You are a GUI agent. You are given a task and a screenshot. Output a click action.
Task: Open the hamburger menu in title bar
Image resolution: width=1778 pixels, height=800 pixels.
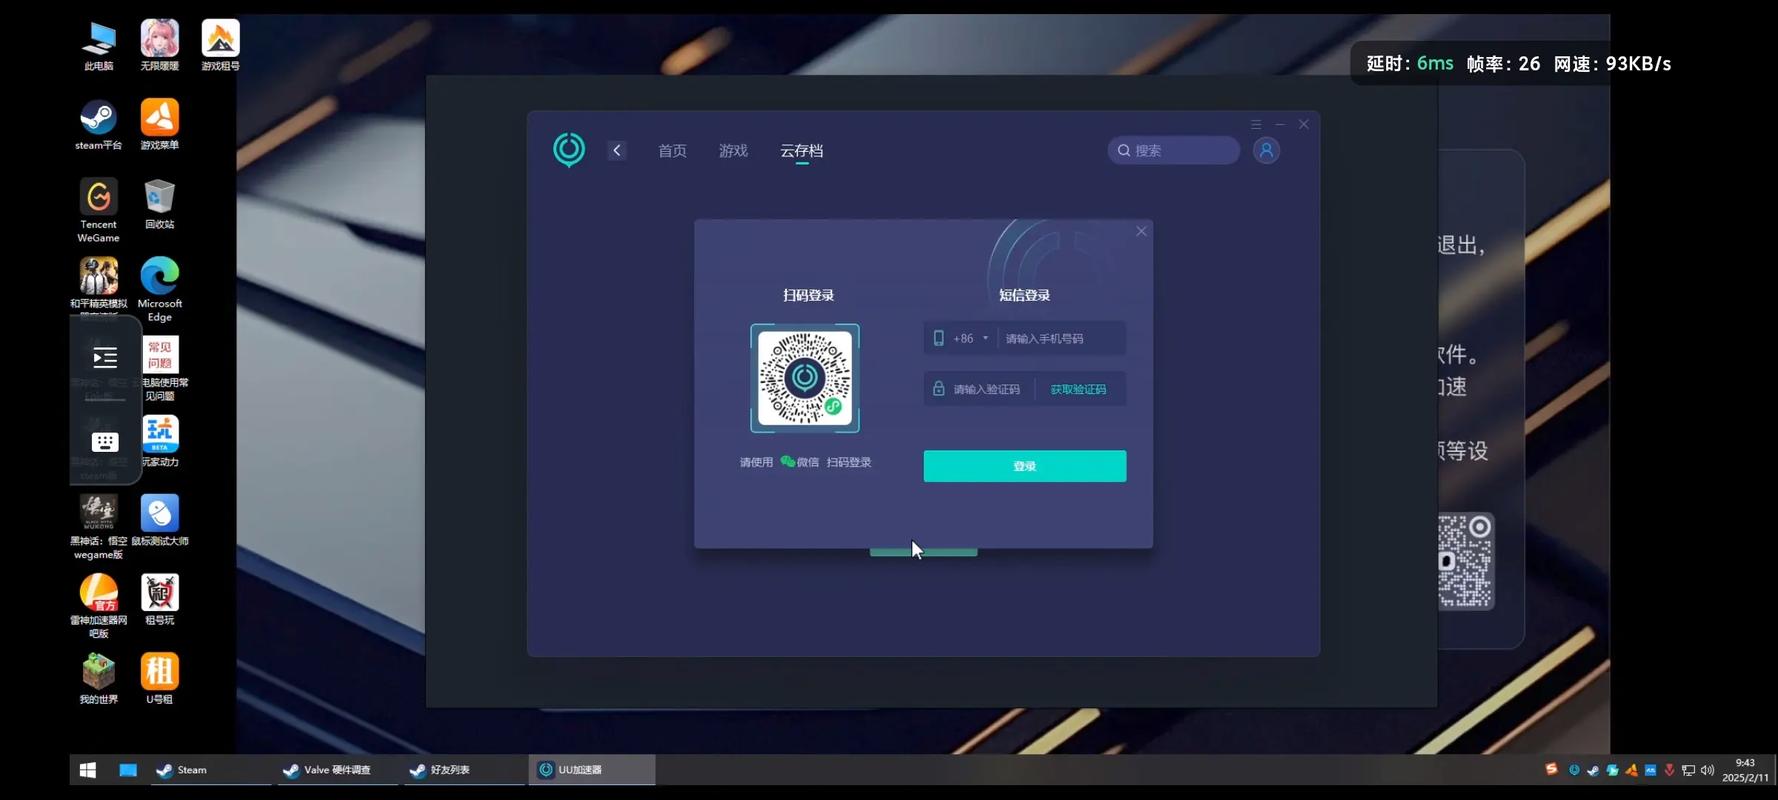click(1256, 124)
